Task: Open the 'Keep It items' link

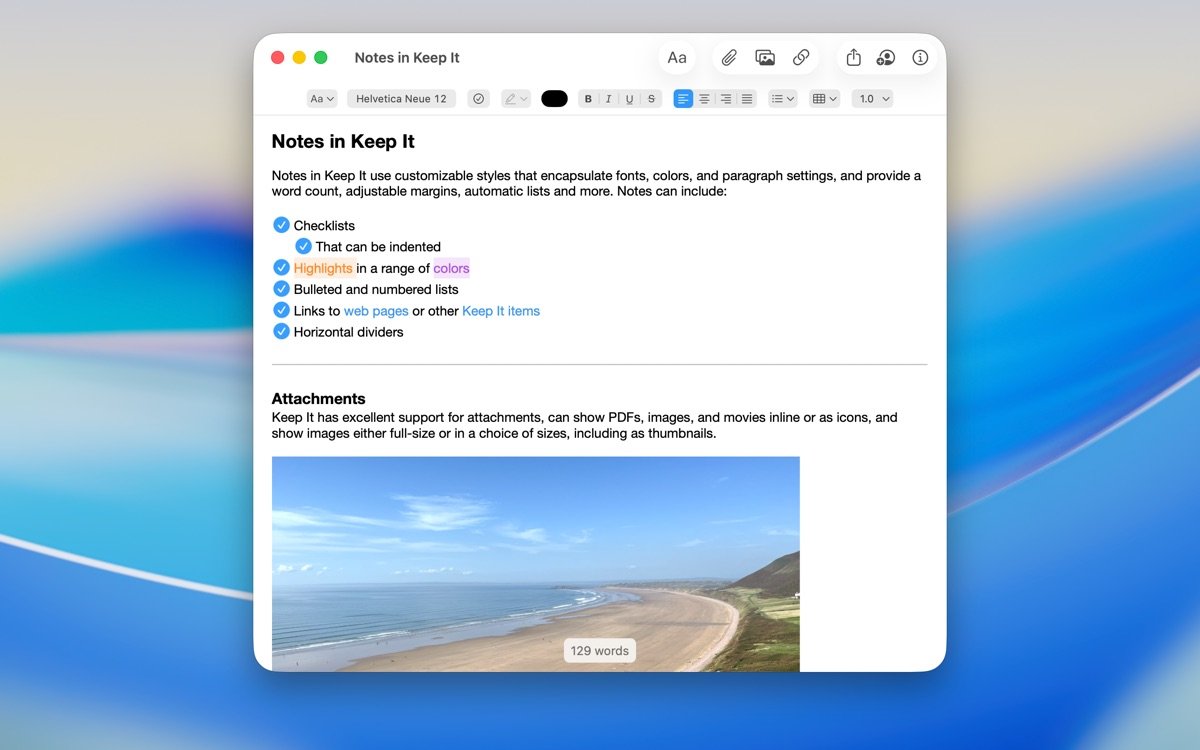Action: pos(501,310)
